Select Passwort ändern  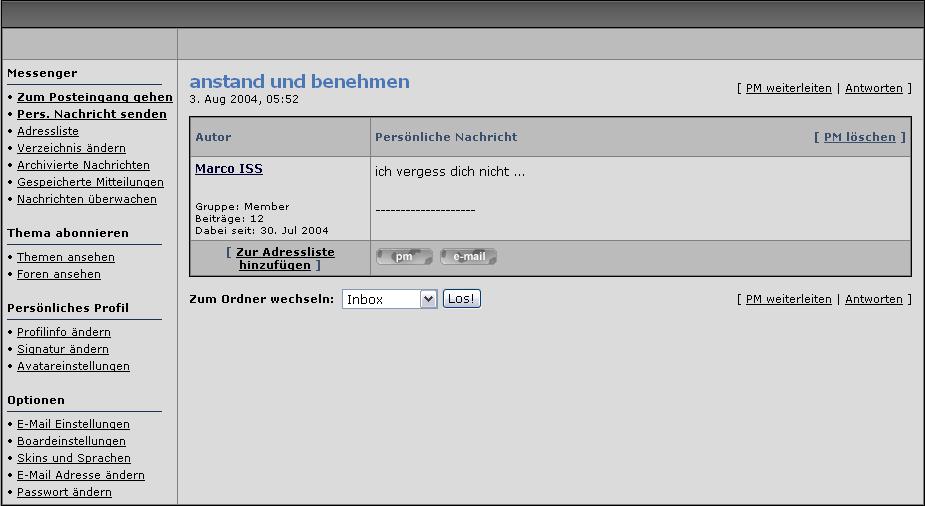point(64,492)
